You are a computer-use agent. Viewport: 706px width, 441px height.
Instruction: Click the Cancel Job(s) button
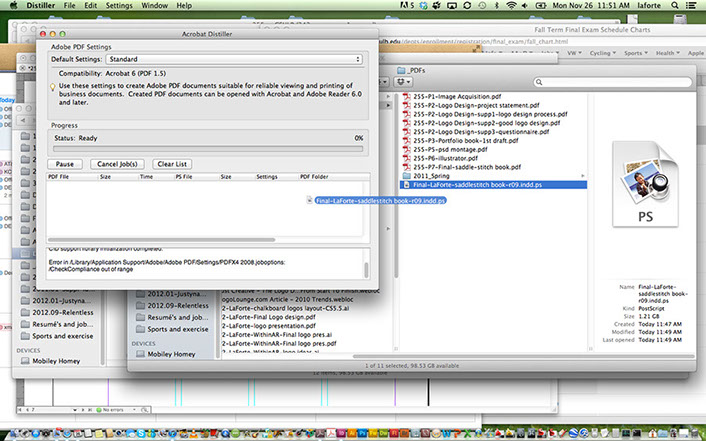pyautogui.click(x=117, y=164)
